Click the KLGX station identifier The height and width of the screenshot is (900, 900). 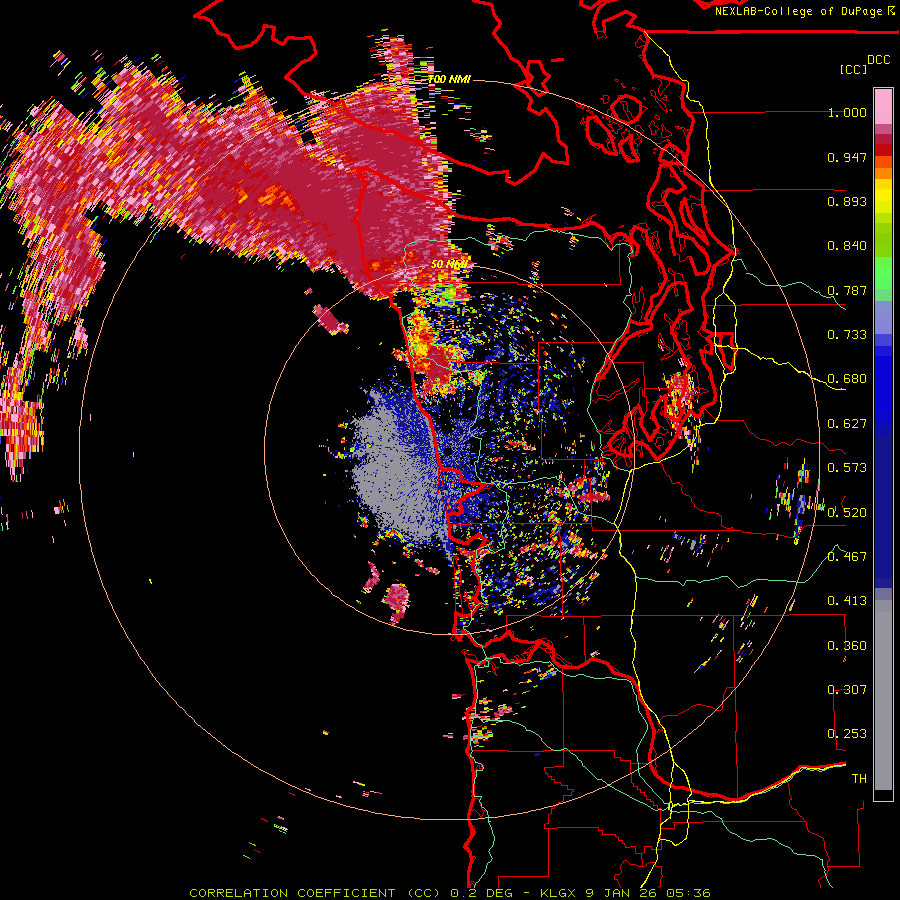coord(559,893)
